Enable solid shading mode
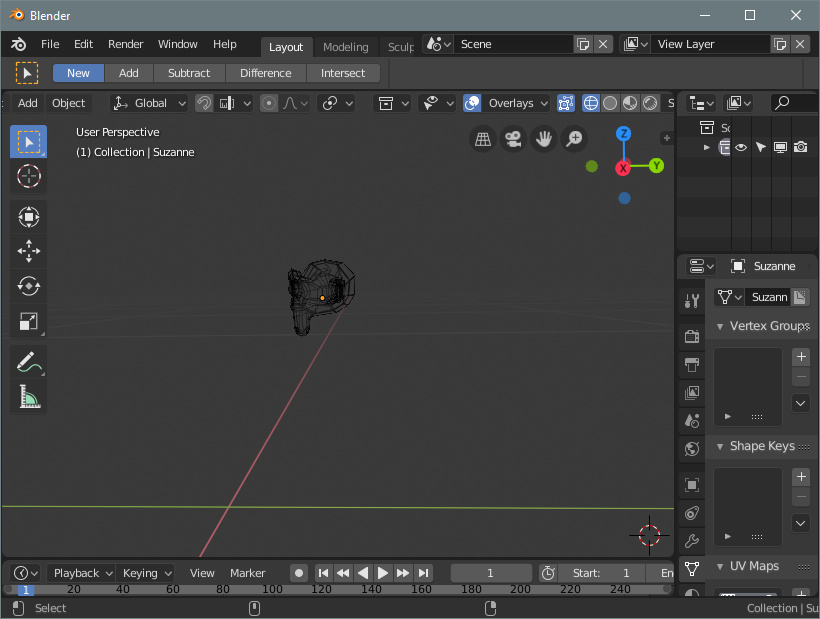The image size is (820, 619). tap(610, 103)
